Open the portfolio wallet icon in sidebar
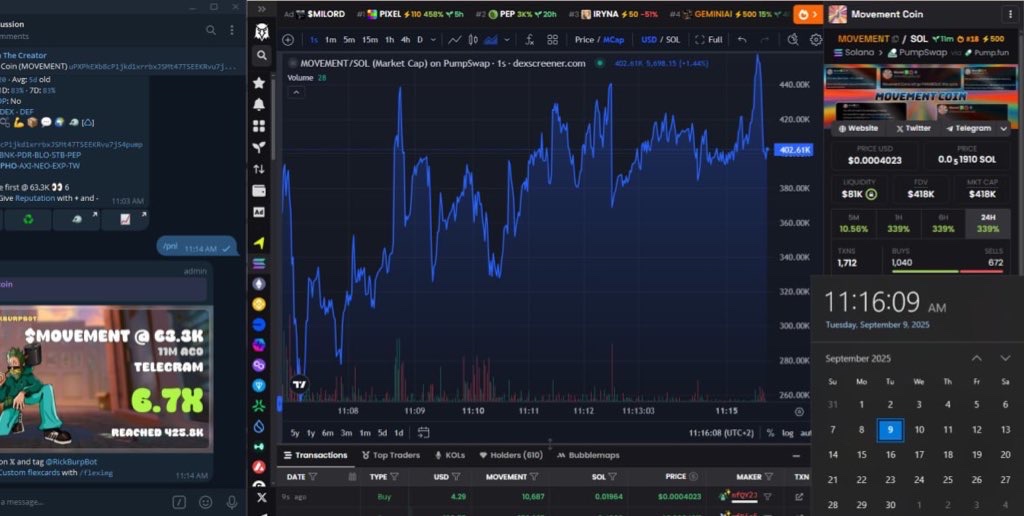This screenshot has height=516, width=1024. click(x=259, y=191)
